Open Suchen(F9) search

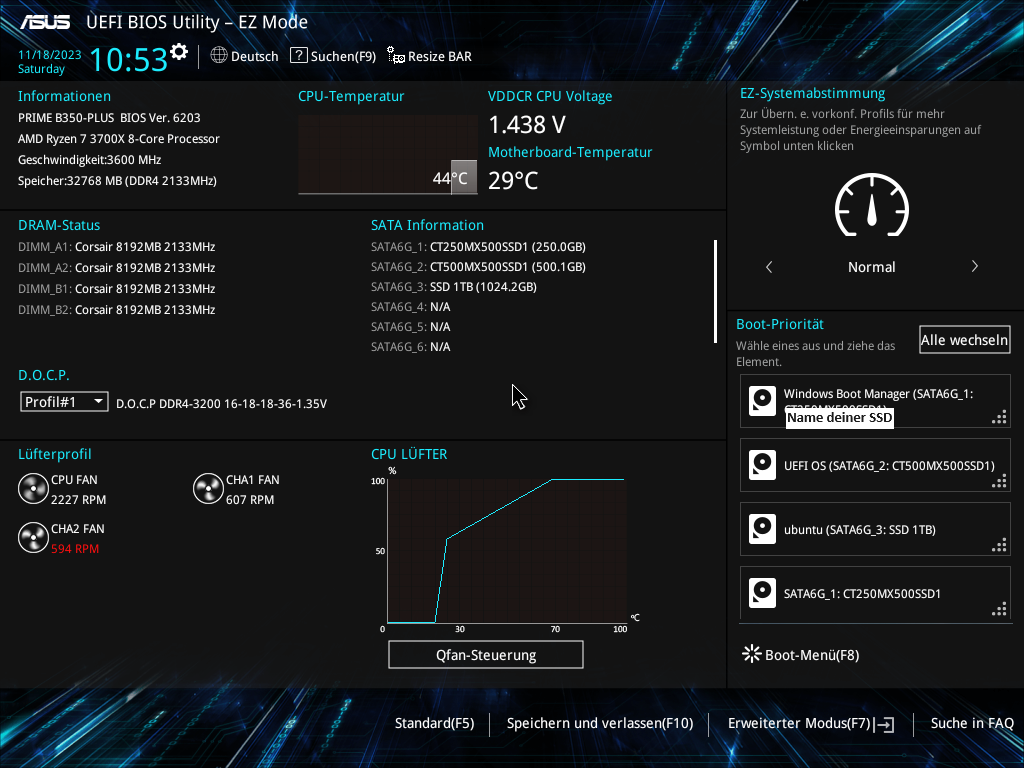pyautogui.click(x=344, y=56)
